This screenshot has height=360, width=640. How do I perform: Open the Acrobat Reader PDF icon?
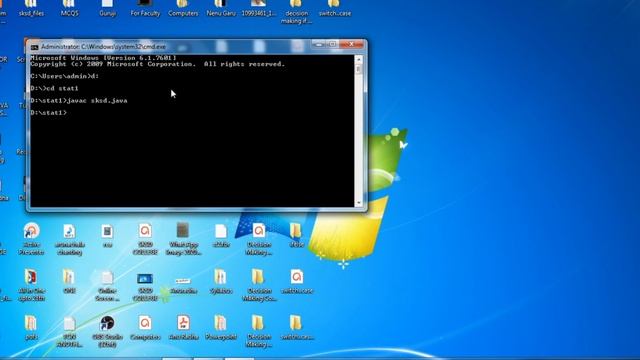pos(183,328)
